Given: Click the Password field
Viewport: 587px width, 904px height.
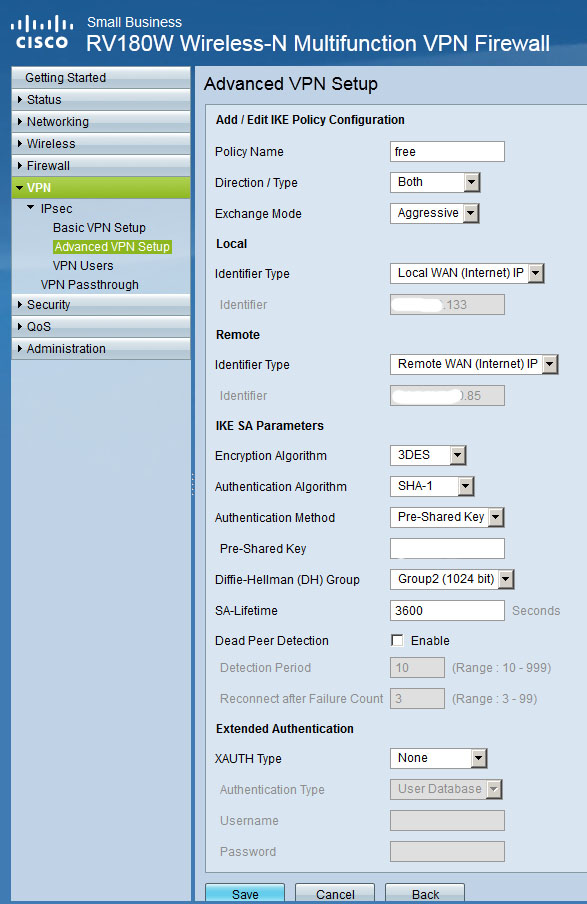Looking at the screenshot, I should [447, 852].
